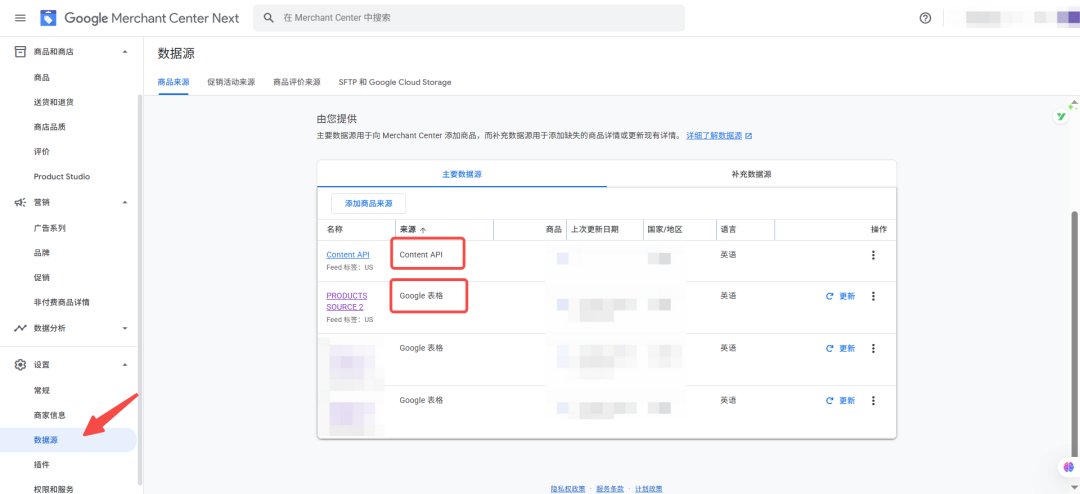Click the search magnifier icon
The image size is (1080, 494).
point(269,18)
